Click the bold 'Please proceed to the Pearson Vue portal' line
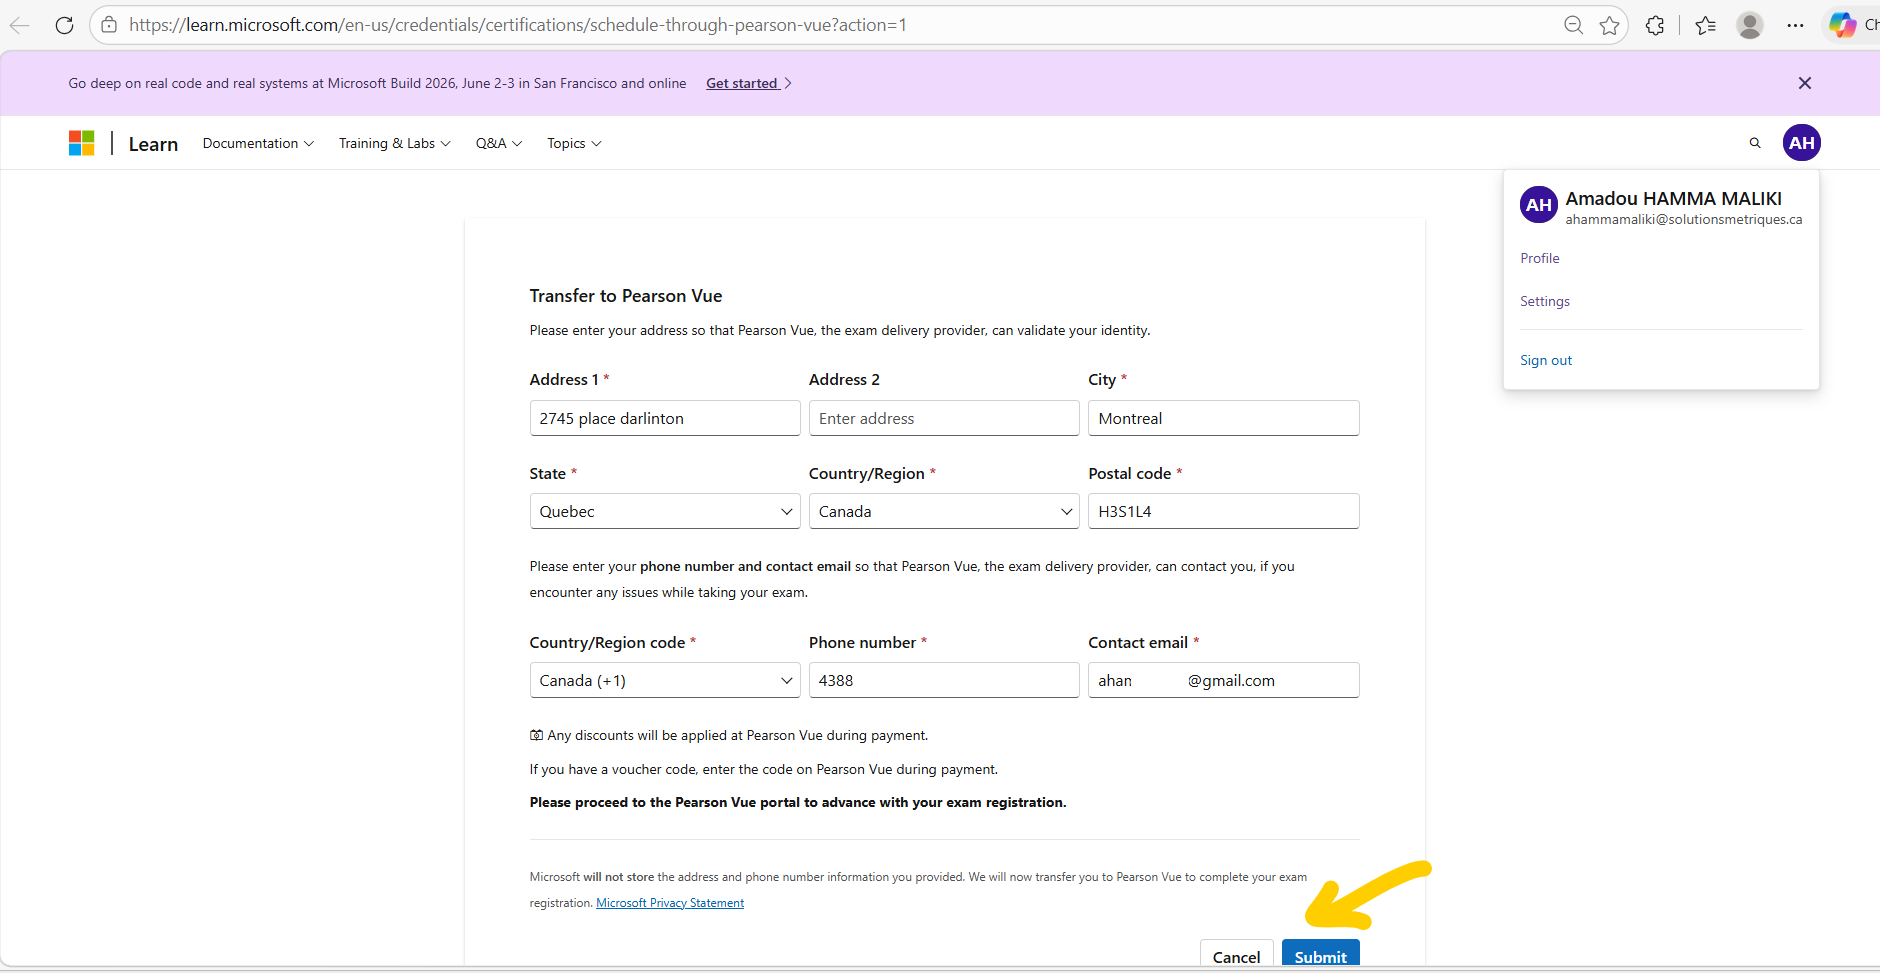Image resolution: width=1880 pixels, height=973 pixels. click(798, 803)
